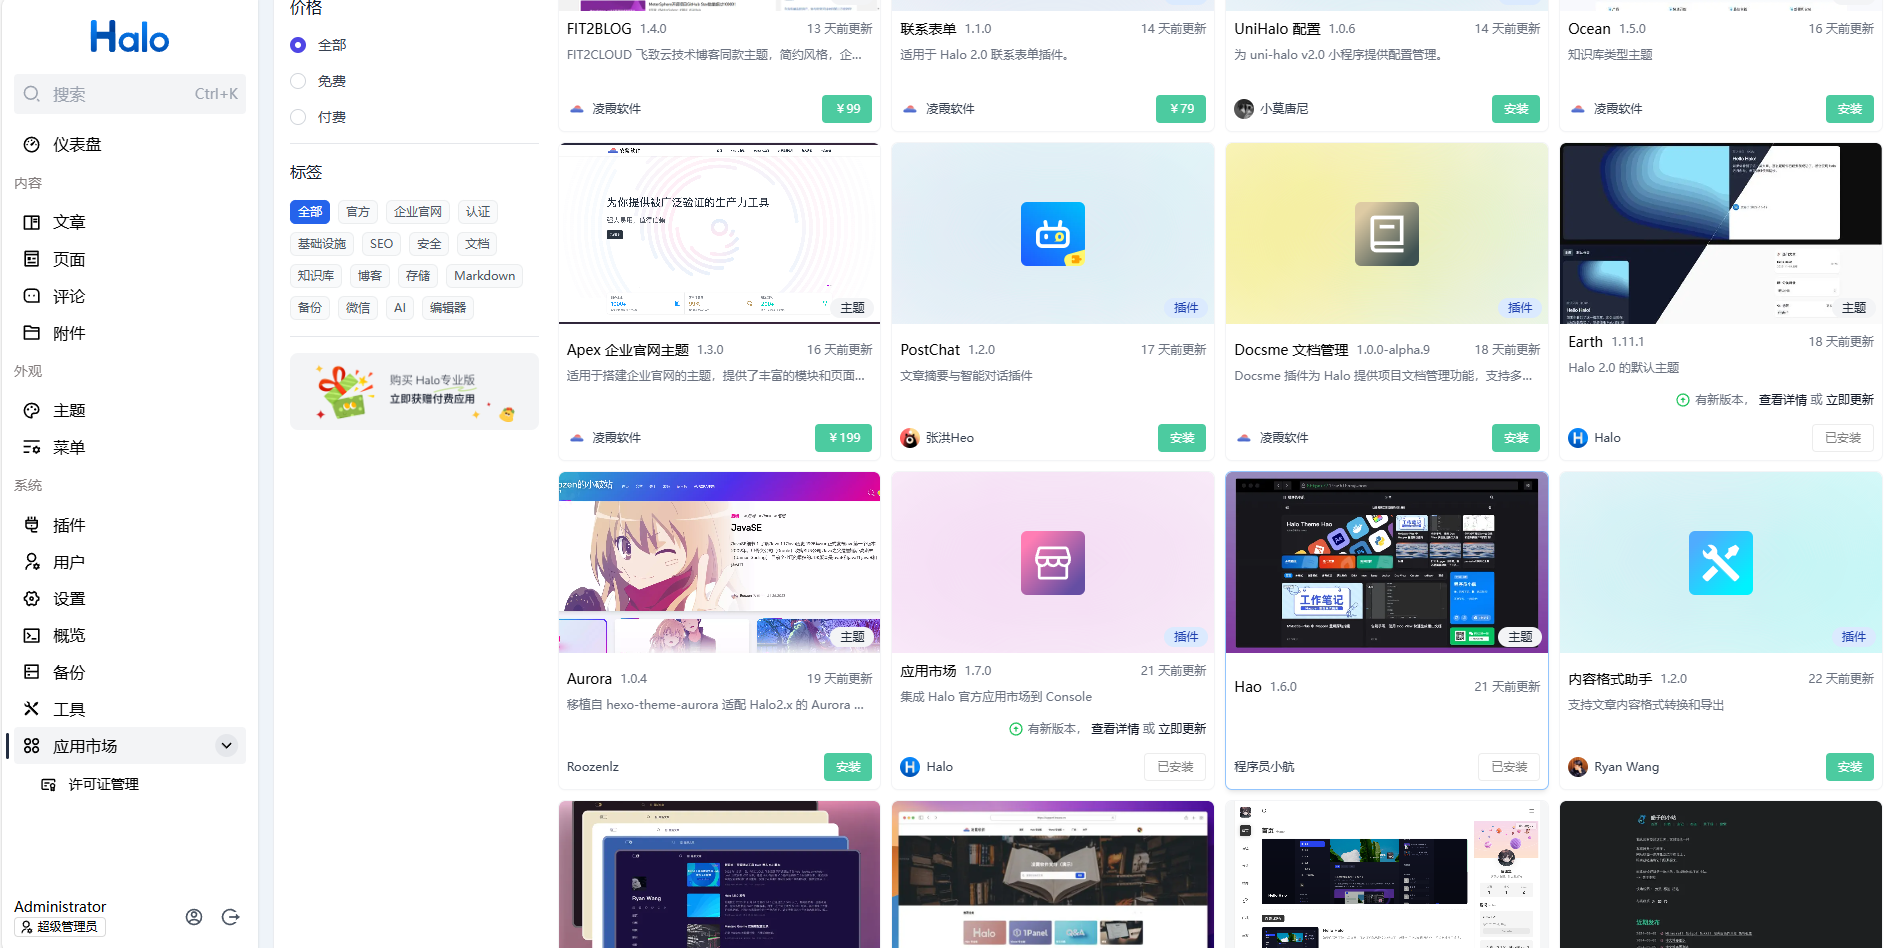Viewport: 1897px width, 948px height.
Task: Open the Hao theme preview thumbnail
Action: [x=1387, y=562]
